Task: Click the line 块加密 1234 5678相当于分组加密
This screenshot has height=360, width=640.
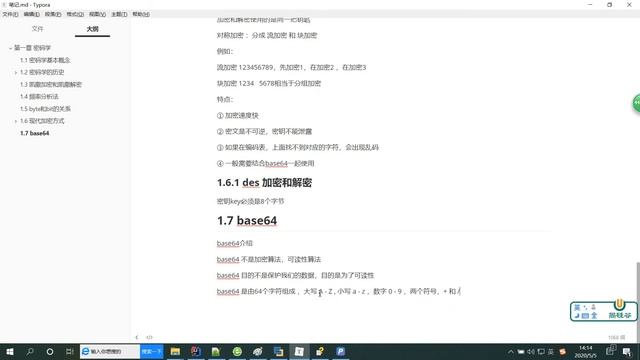Action: pos(269,83)
